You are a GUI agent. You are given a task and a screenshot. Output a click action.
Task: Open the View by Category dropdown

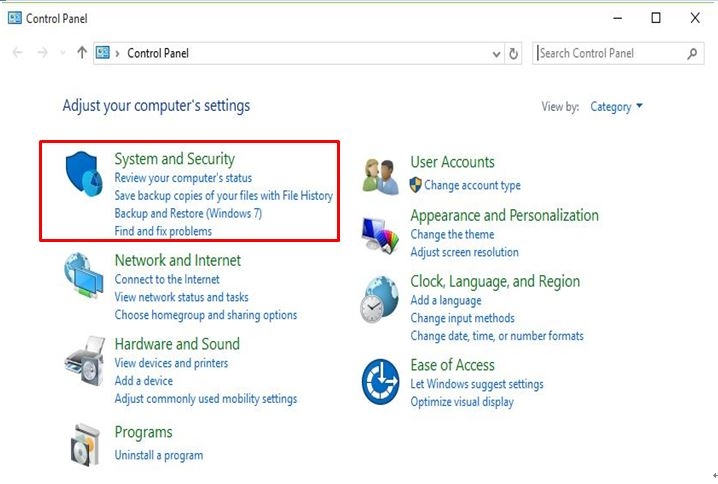pos(616,107)
